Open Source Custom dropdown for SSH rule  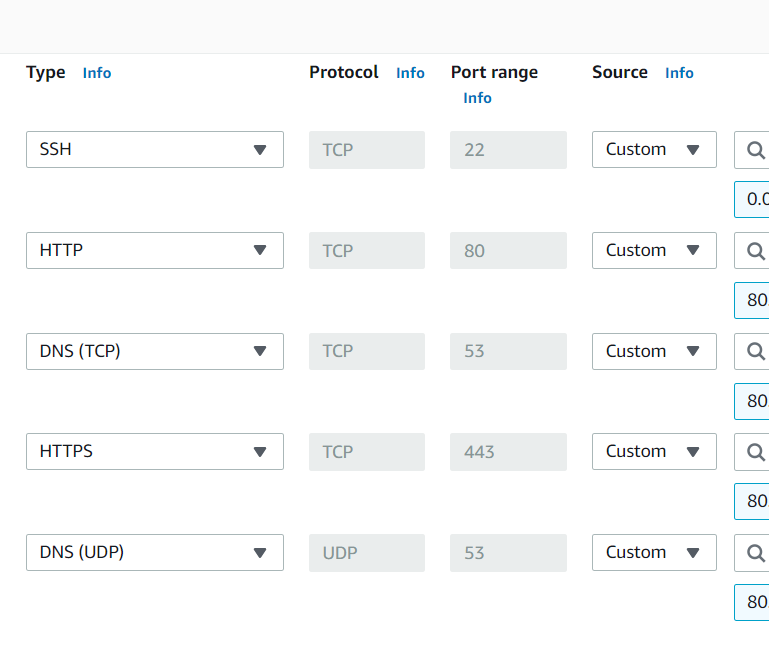point(654,150)
